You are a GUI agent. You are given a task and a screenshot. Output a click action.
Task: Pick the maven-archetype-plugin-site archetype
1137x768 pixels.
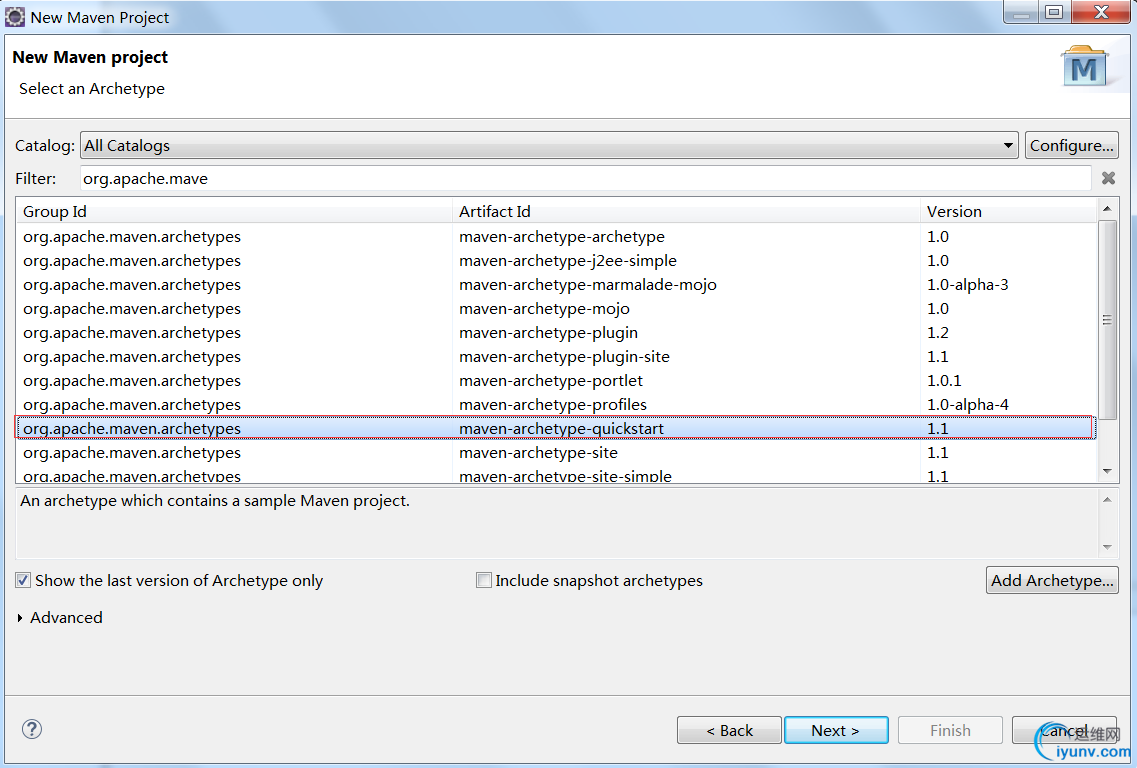pyautogui.click(x=556, y=356)
